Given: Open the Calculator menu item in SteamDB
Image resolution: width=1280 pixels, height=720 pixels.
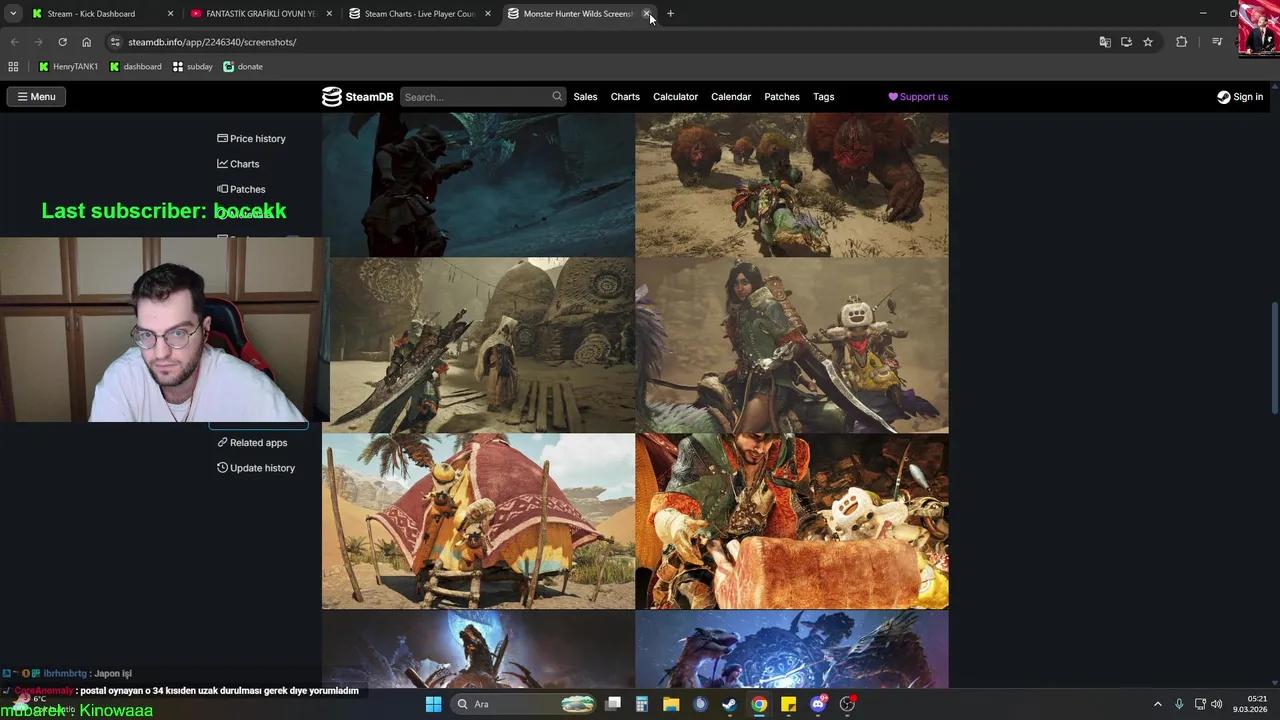Looking at the screenshot, I should click(675, 97).
